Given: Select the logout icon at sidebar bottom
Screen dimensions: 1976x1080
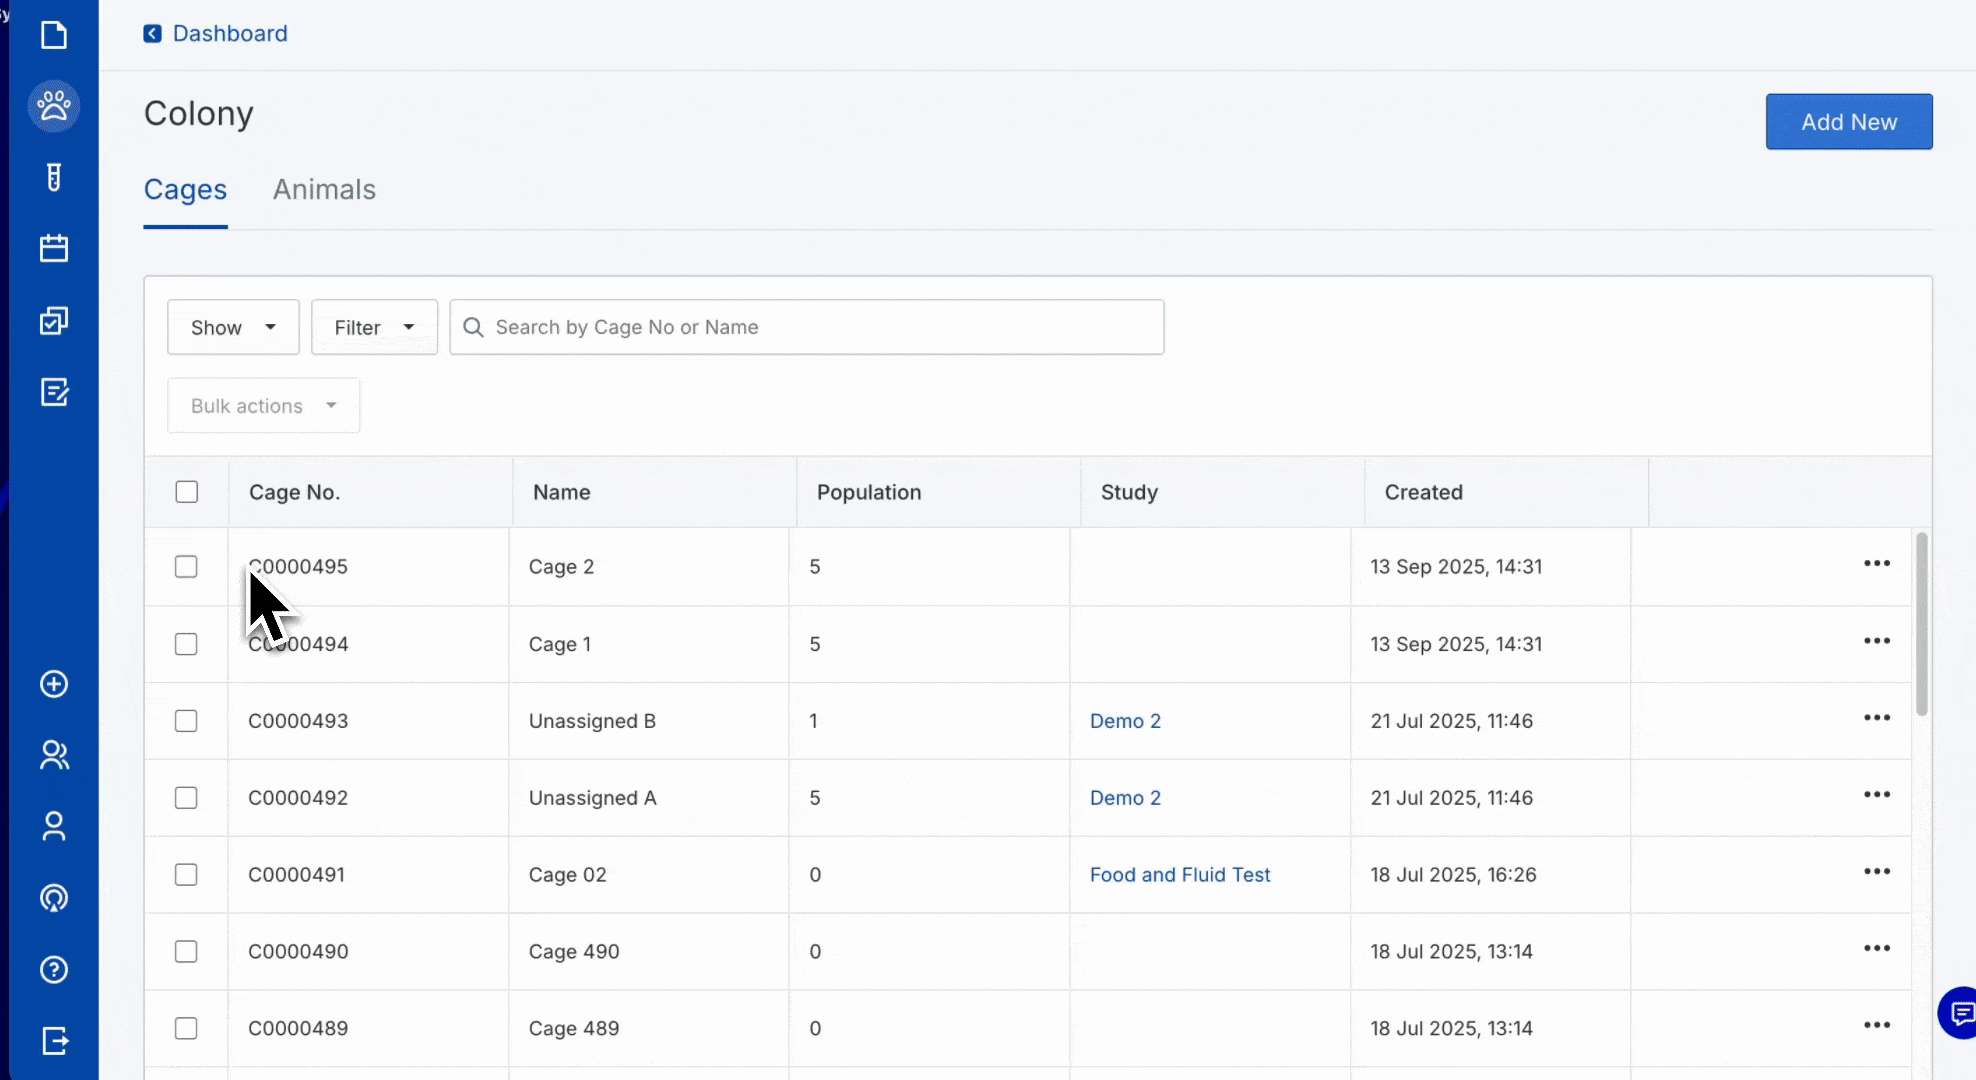Looking at the screenshot, I should (x=54, y=1041).
